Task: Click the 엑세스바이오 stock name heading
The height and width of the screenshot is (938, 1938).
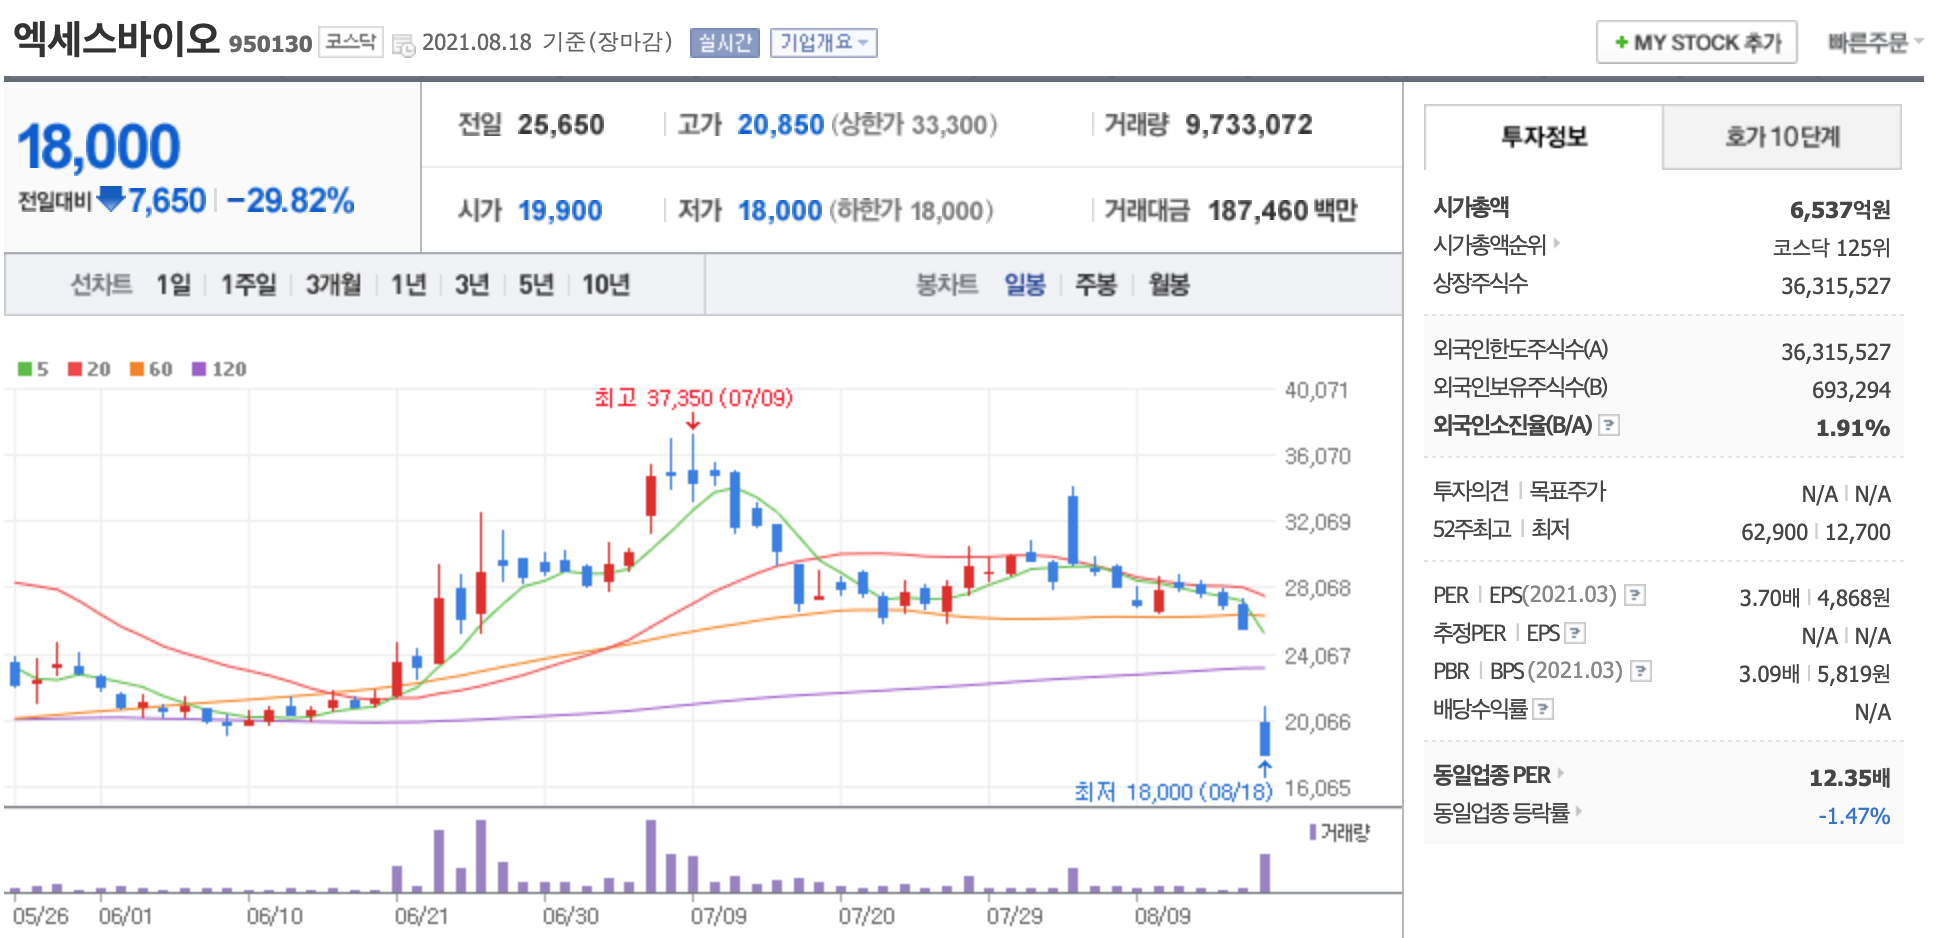Action: (116, 38)
